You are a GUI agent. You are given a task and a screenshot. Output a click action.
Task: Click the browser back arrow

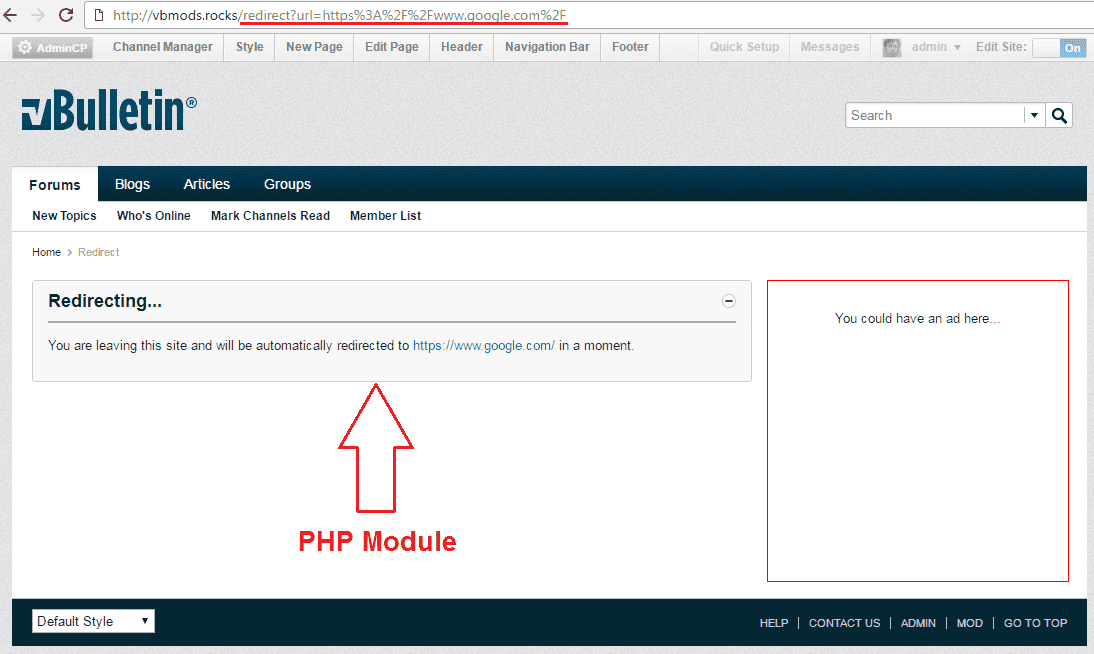pos(10,15)
